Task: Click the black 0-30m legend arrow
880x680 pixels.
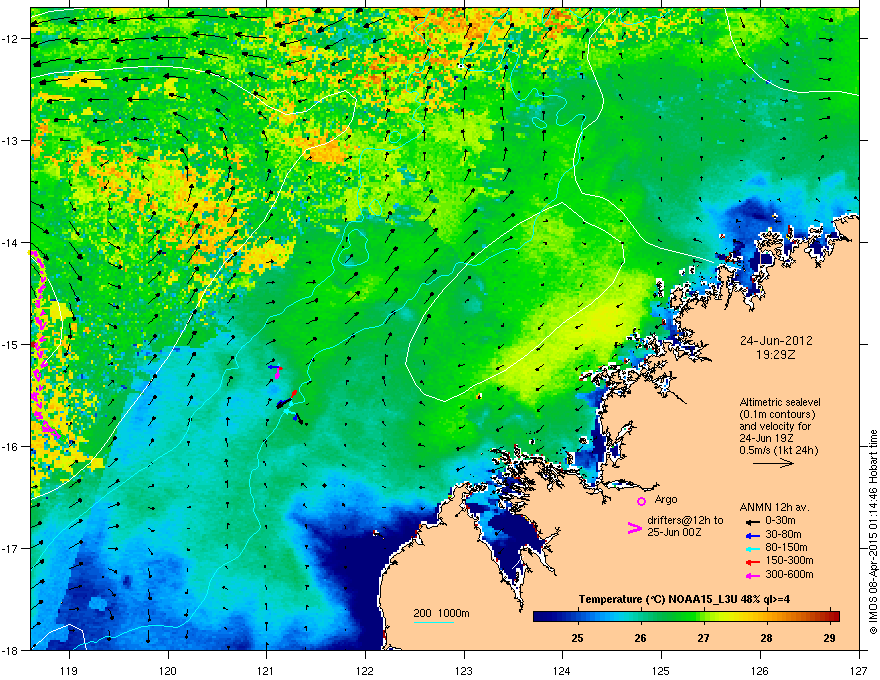Action: tap(752, 521)
